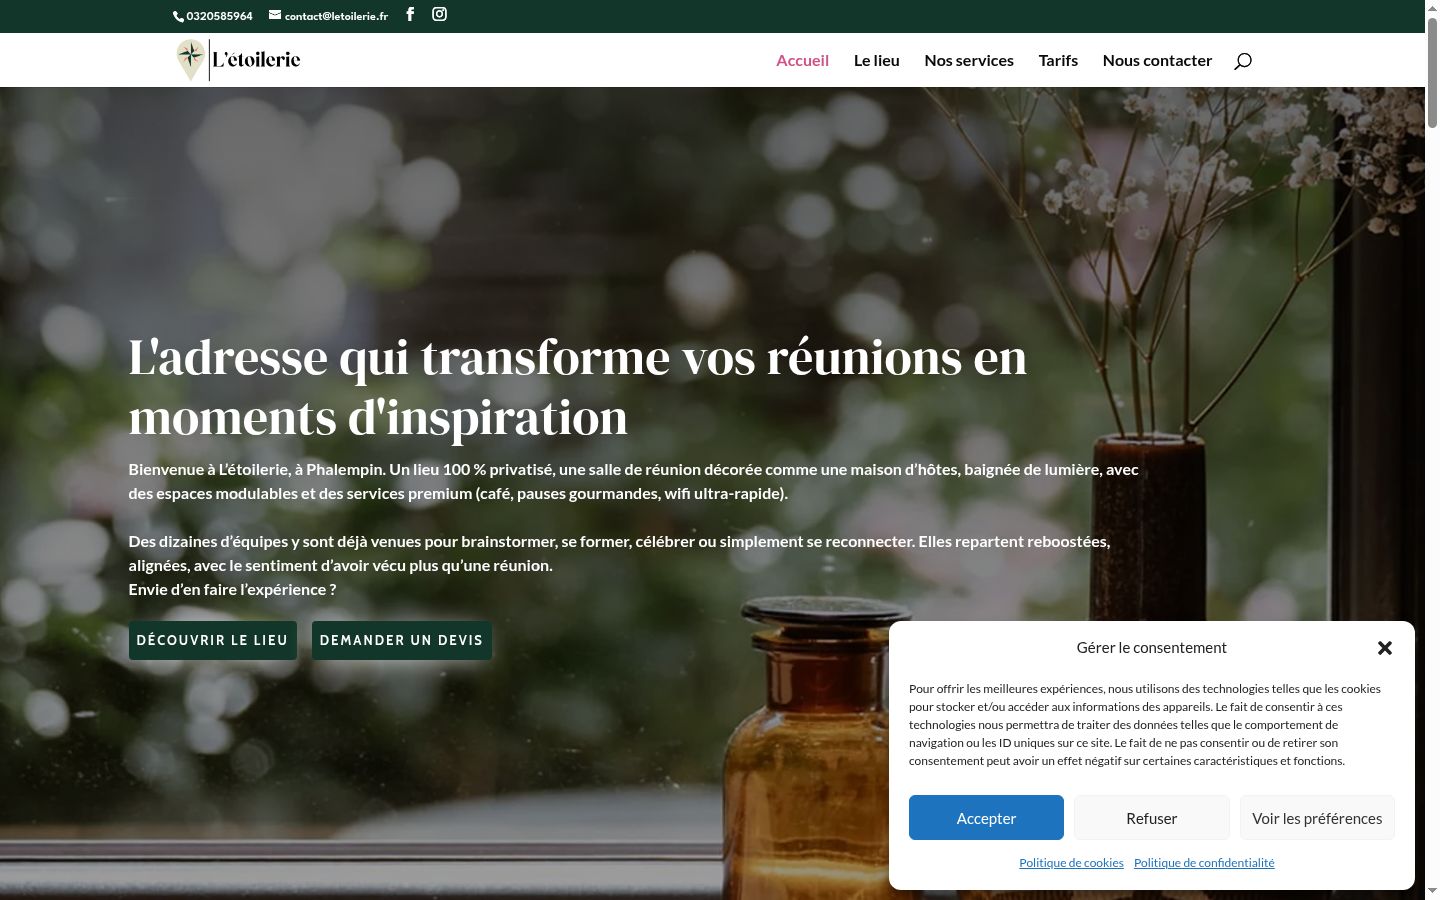Viewport: 1440px width, 900px height.
Task: Open the Politique de confidentialité link
Action: [1204, 863]
